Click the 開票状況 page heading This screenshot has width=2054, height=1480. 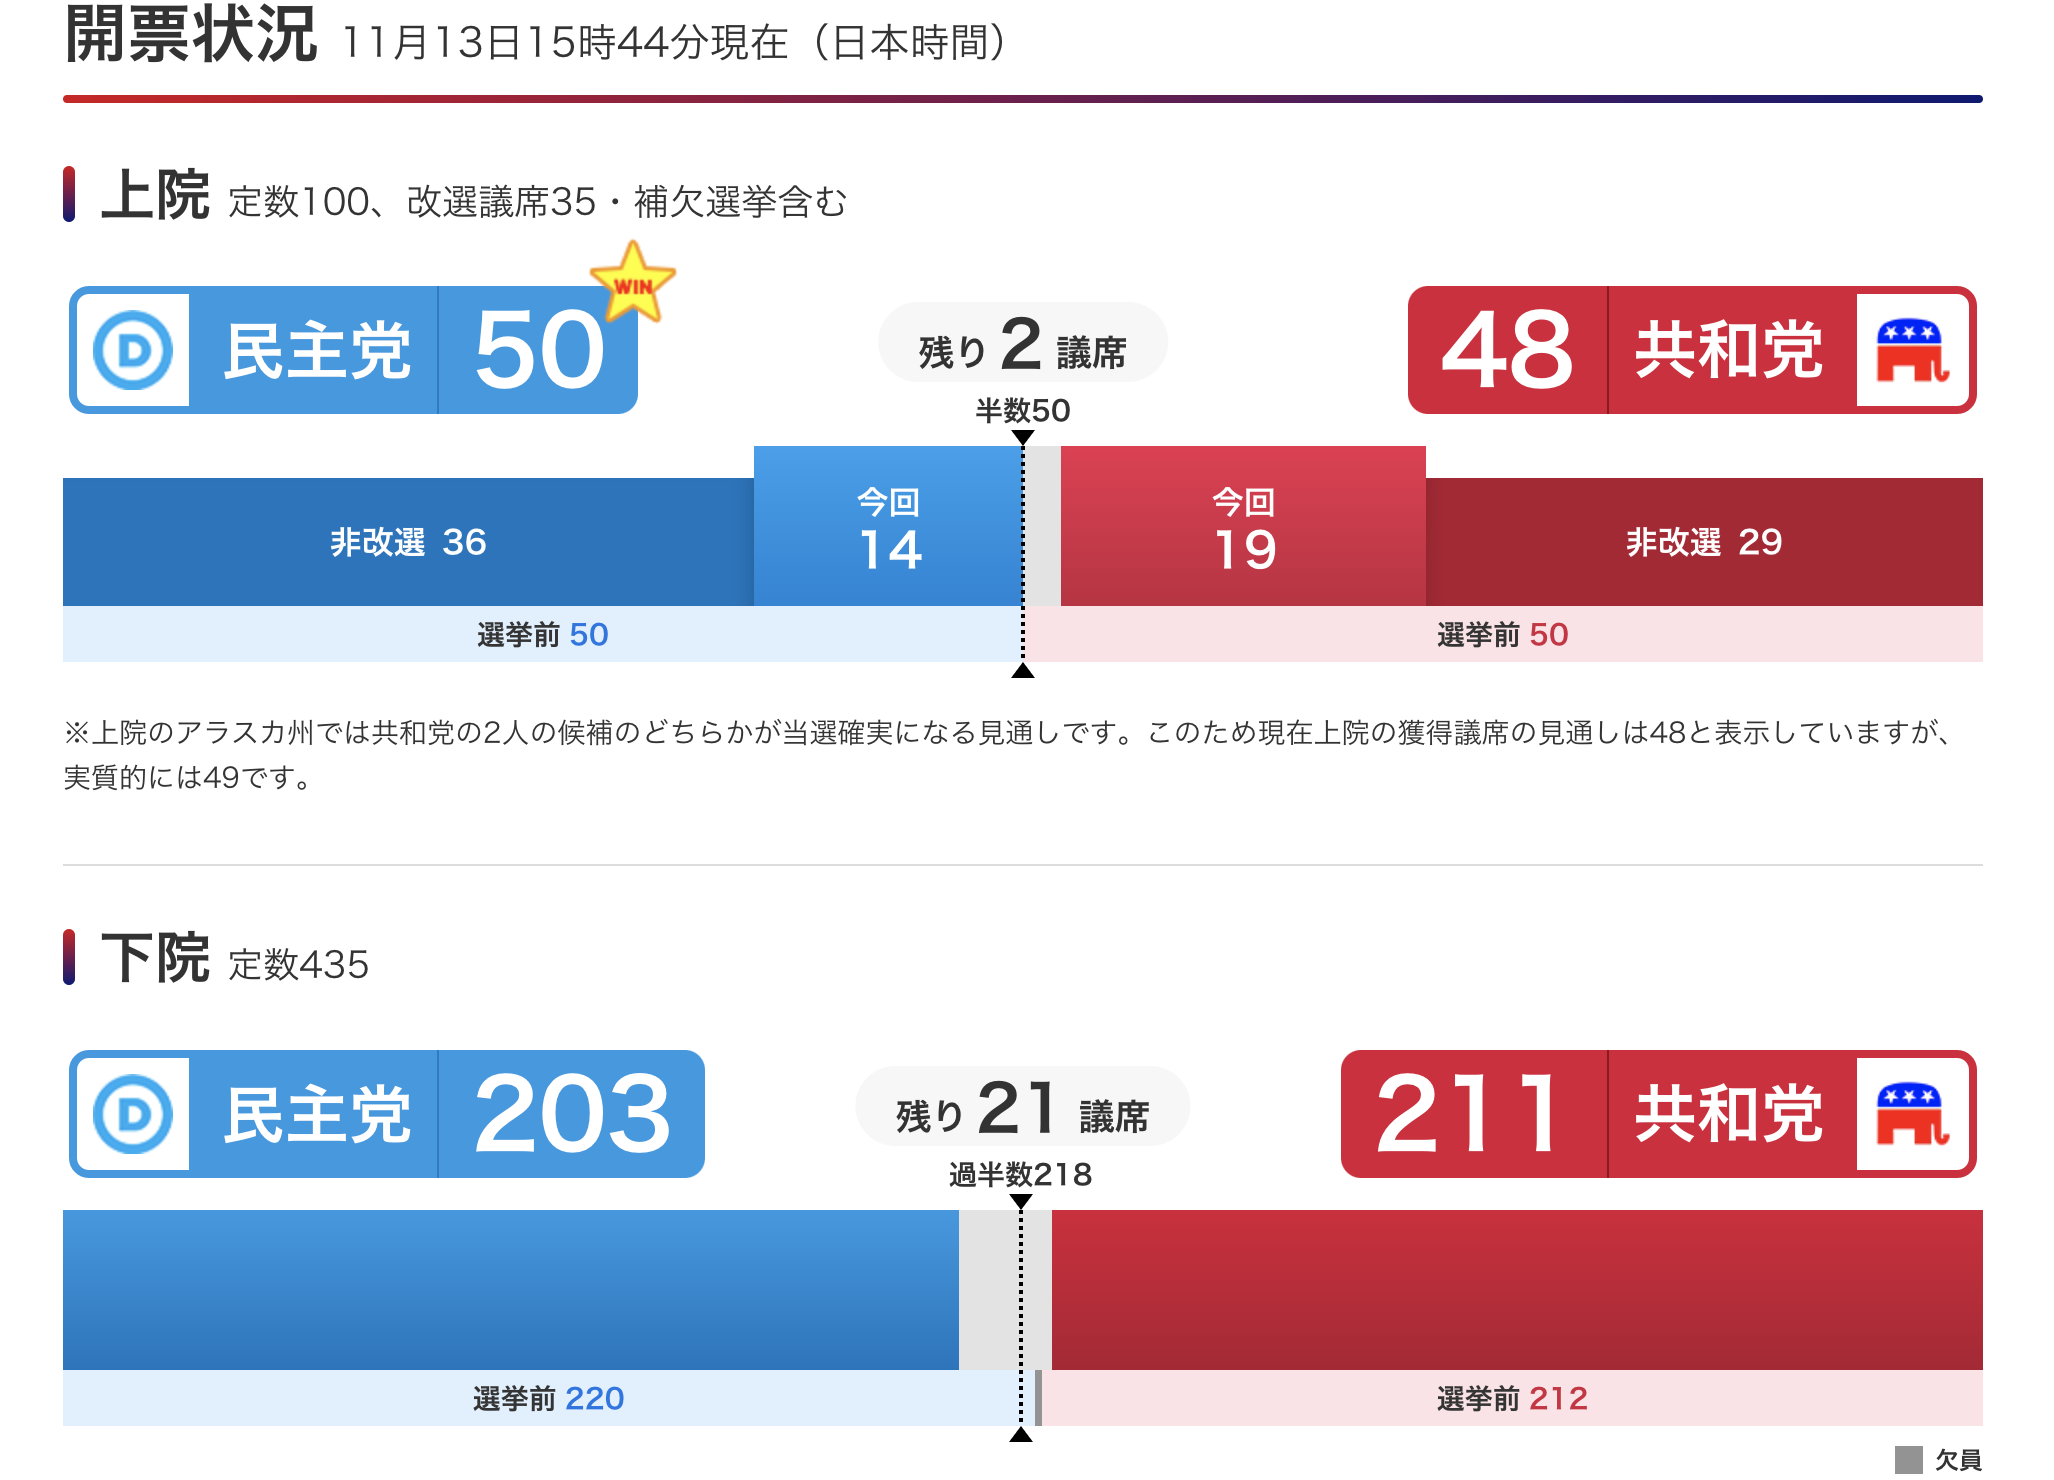(191, 36)
